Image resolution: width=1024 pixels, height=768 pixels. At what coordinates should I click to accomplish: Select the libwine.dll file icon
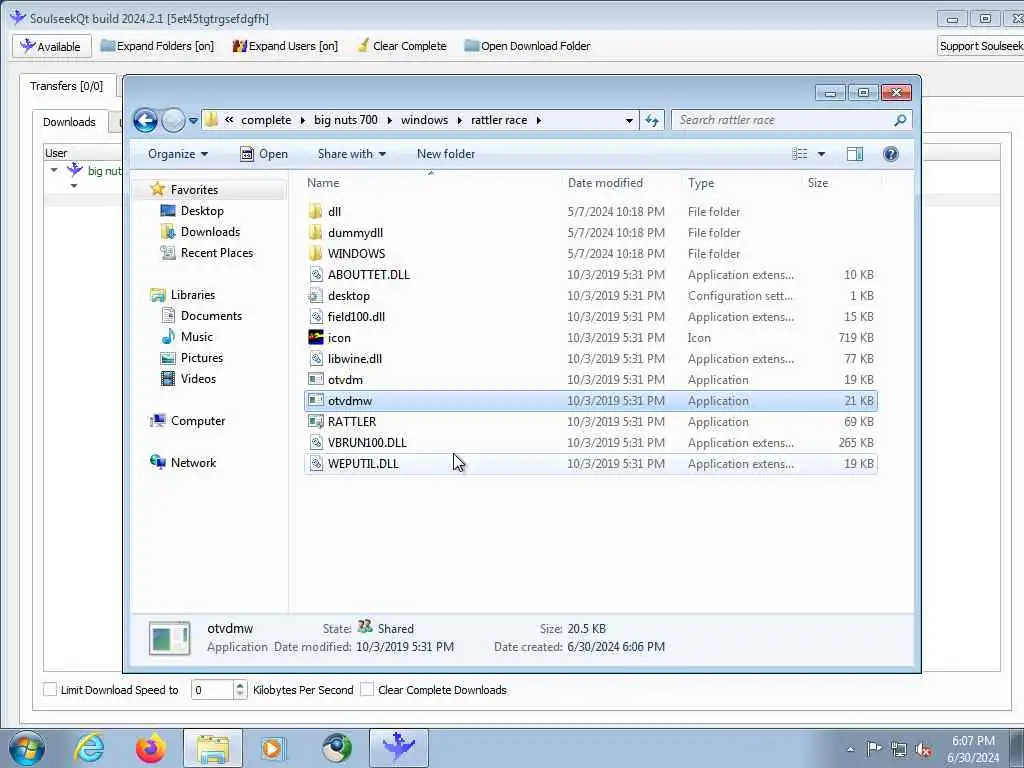point(316,359)
